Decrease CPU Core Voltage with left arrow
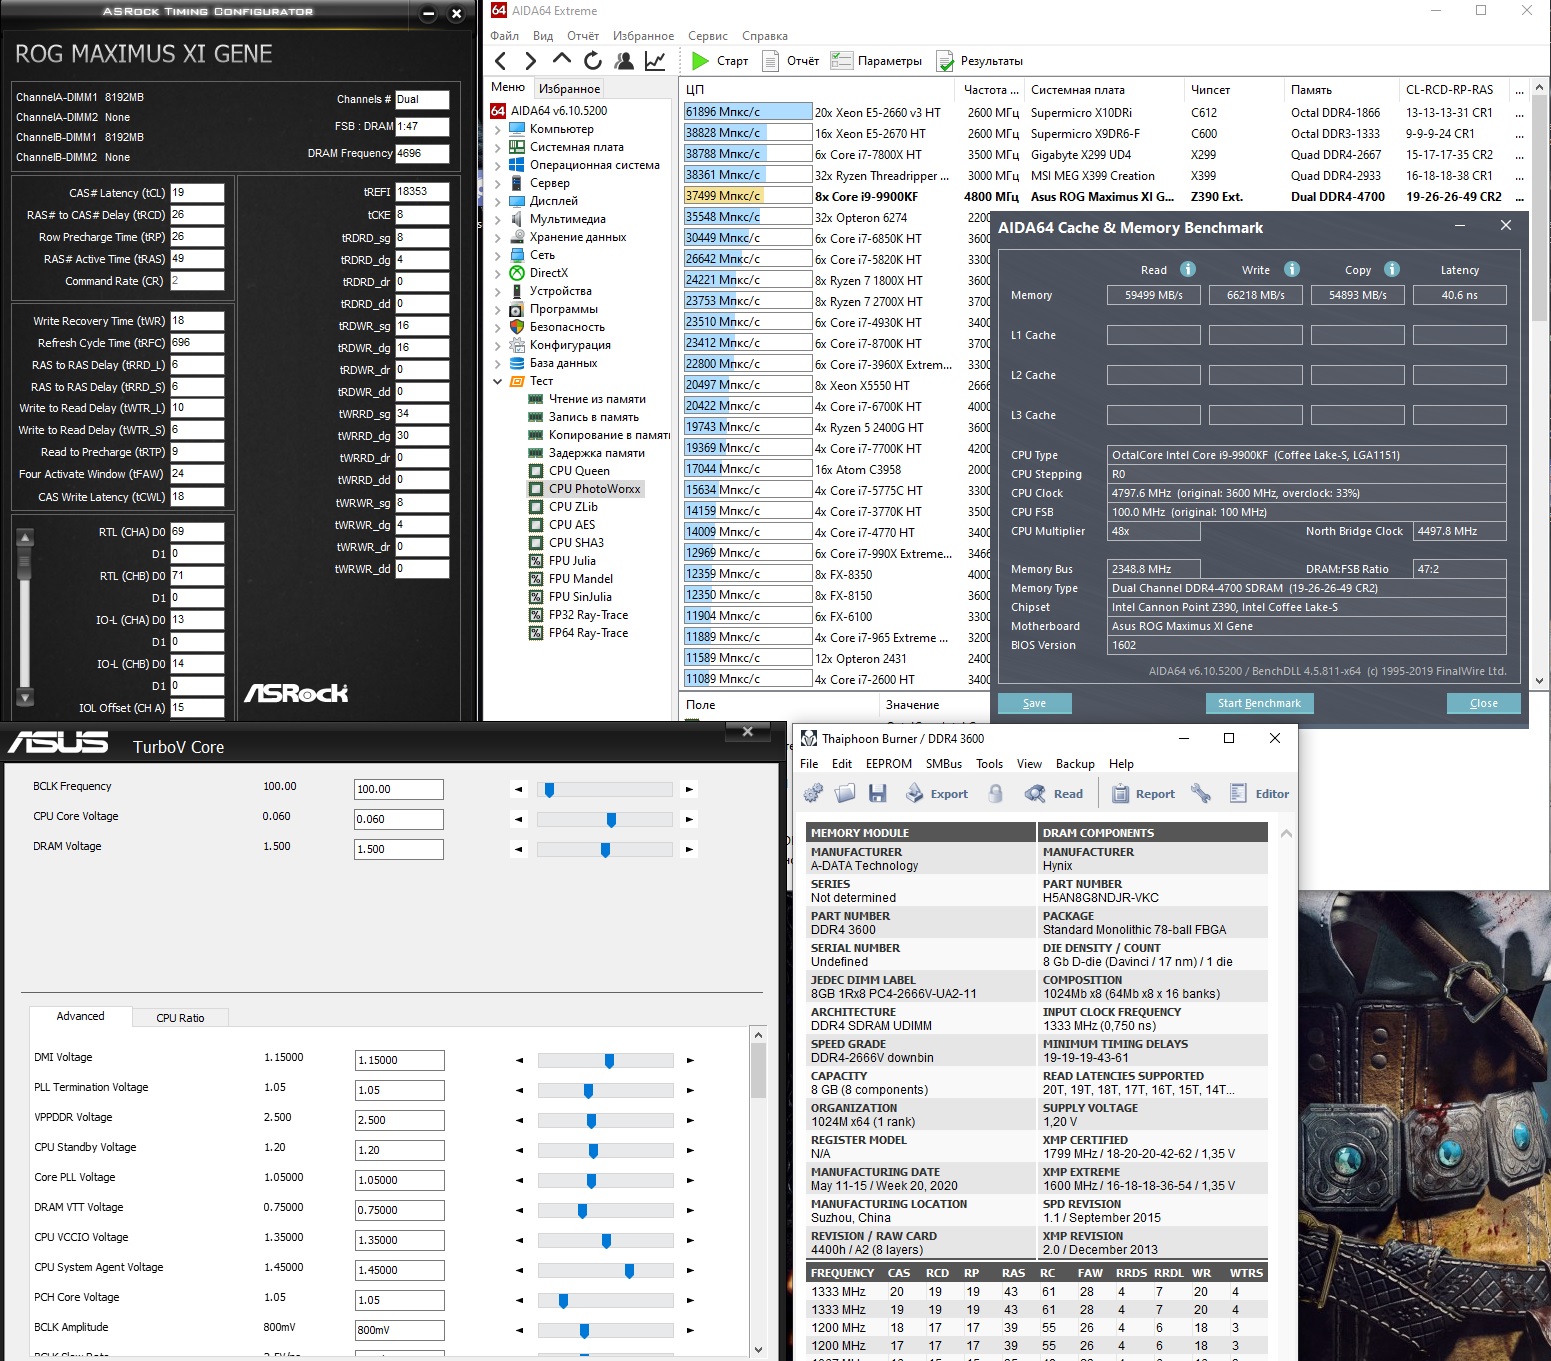This screenshot has height=1361, width=1551. click(518, 820)
